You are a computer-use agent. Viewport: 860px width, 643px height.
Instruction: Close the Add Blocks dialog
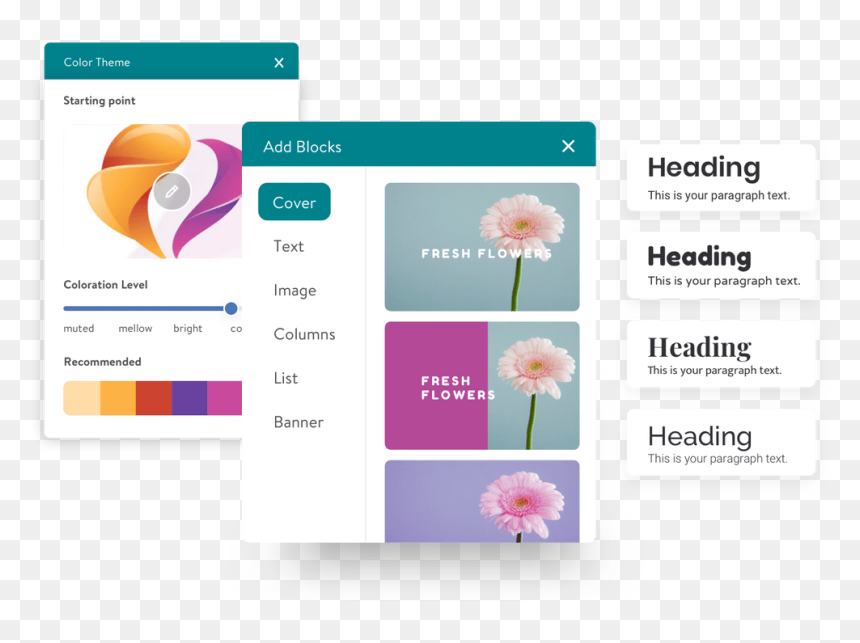pos(568,146)
